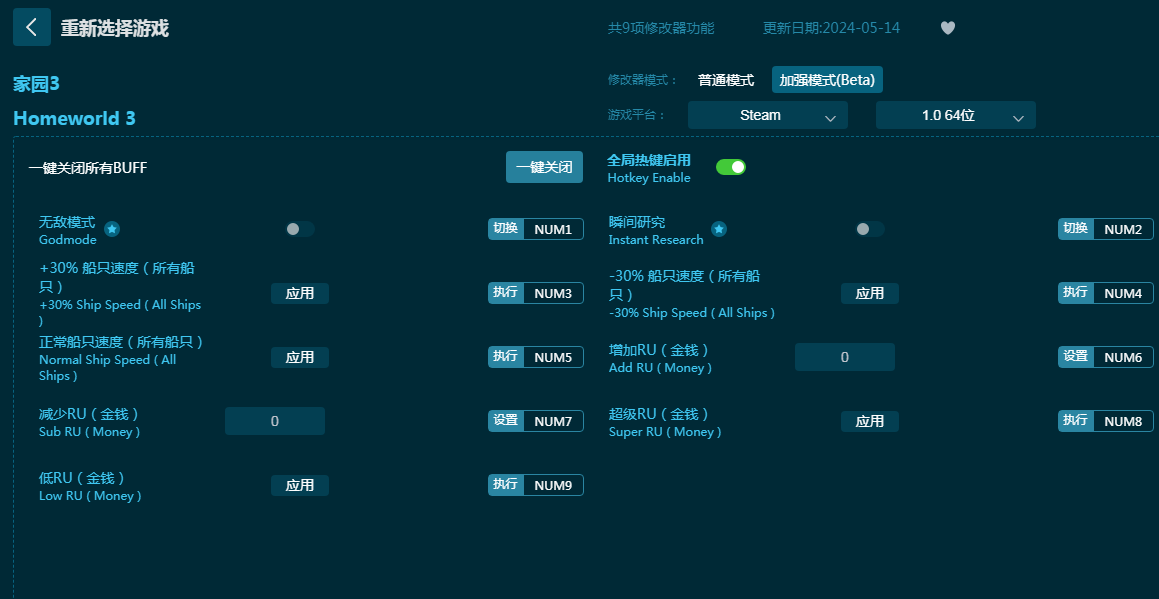The height and width of the screenshot is (599, 1159).
Task: Select 加强模式(Beta) trainer mode
Action: click(x=827, y=80)
